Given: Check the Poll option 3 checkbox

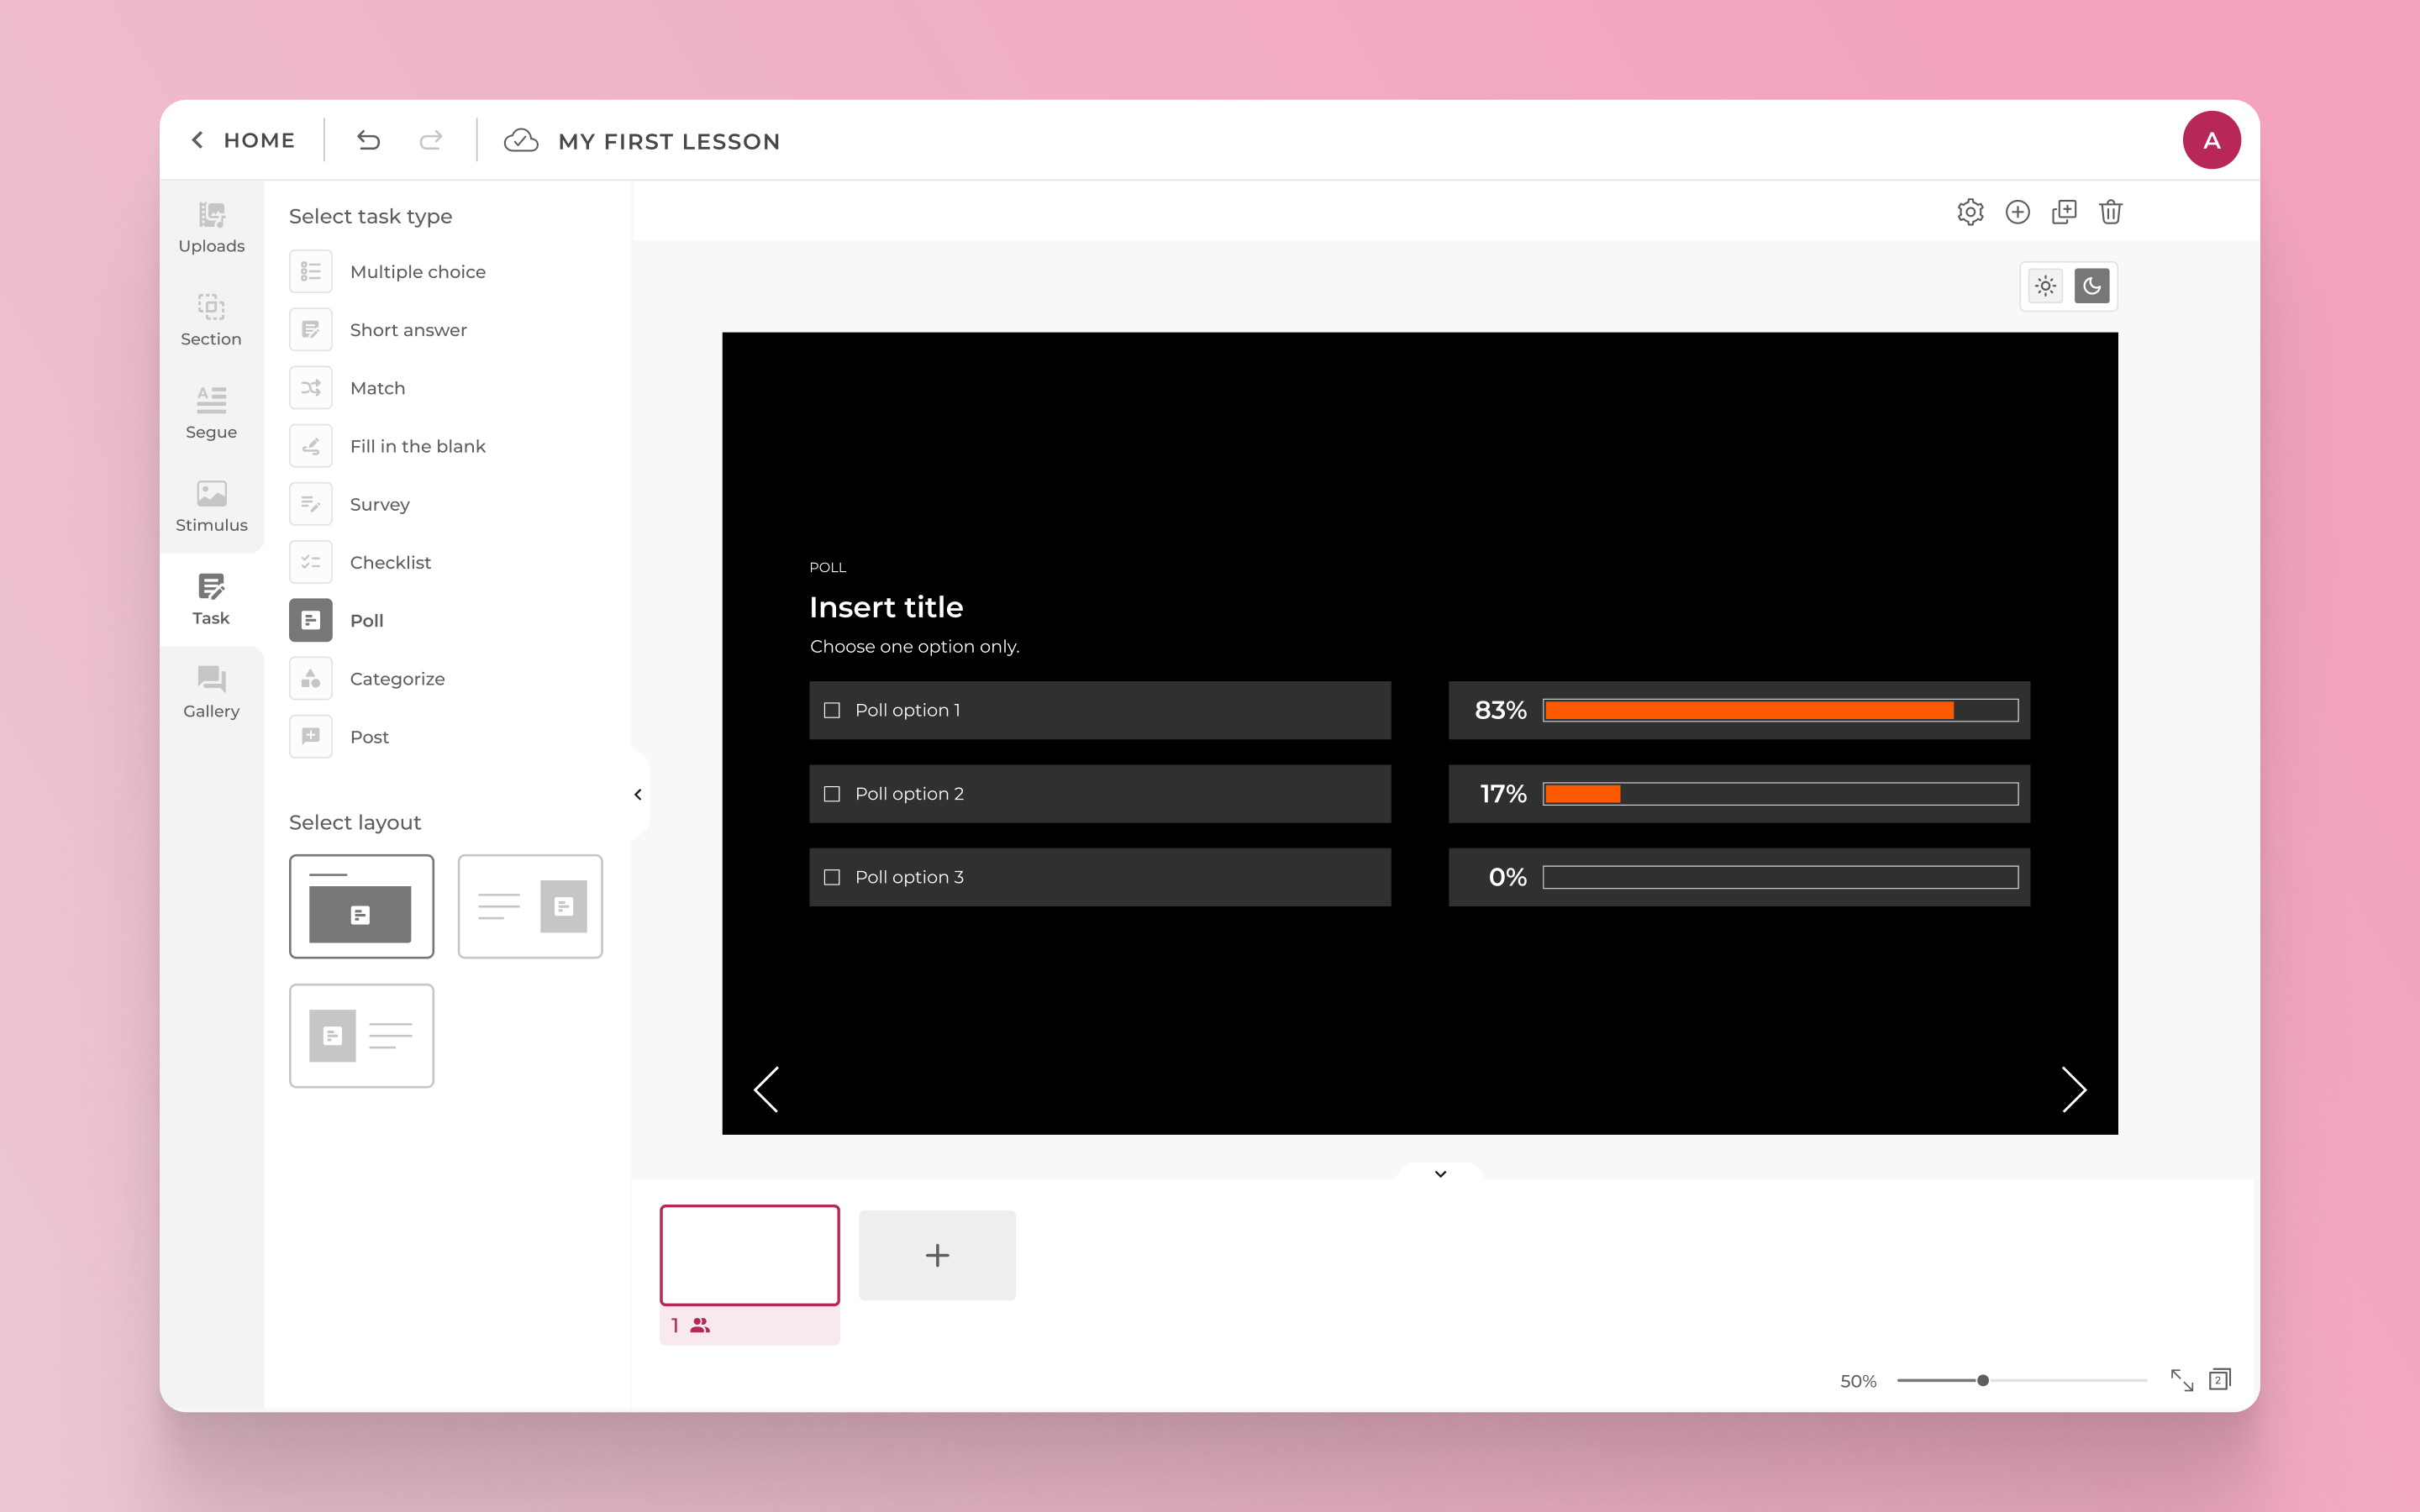Looking at the screenshot, I should [831, 877].
